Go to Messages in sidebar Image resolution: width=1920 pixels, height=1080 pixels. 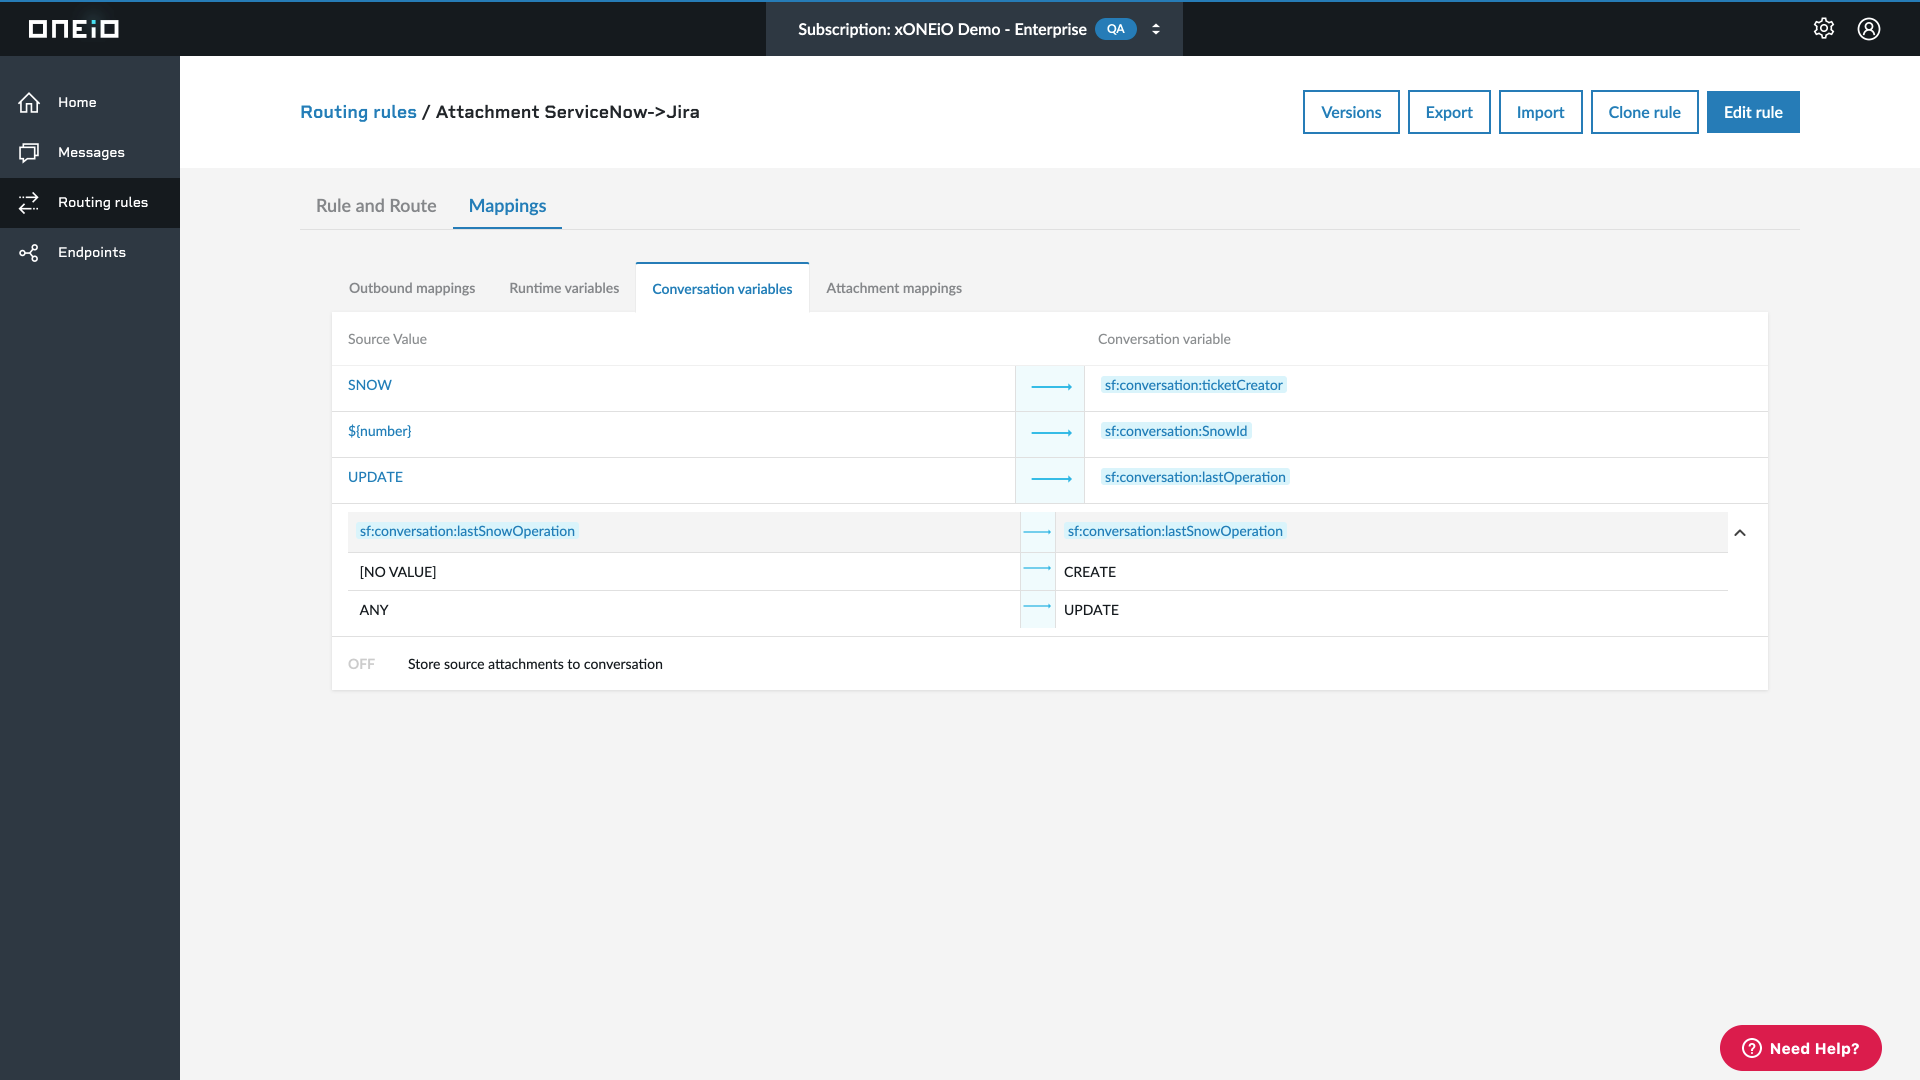[91, 152]
